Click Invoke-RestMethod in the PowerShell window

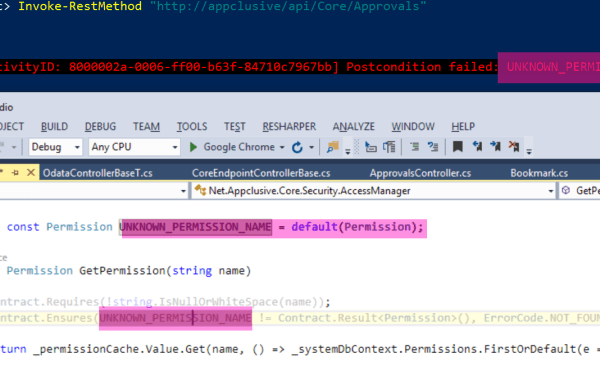(x=80, y=6)
